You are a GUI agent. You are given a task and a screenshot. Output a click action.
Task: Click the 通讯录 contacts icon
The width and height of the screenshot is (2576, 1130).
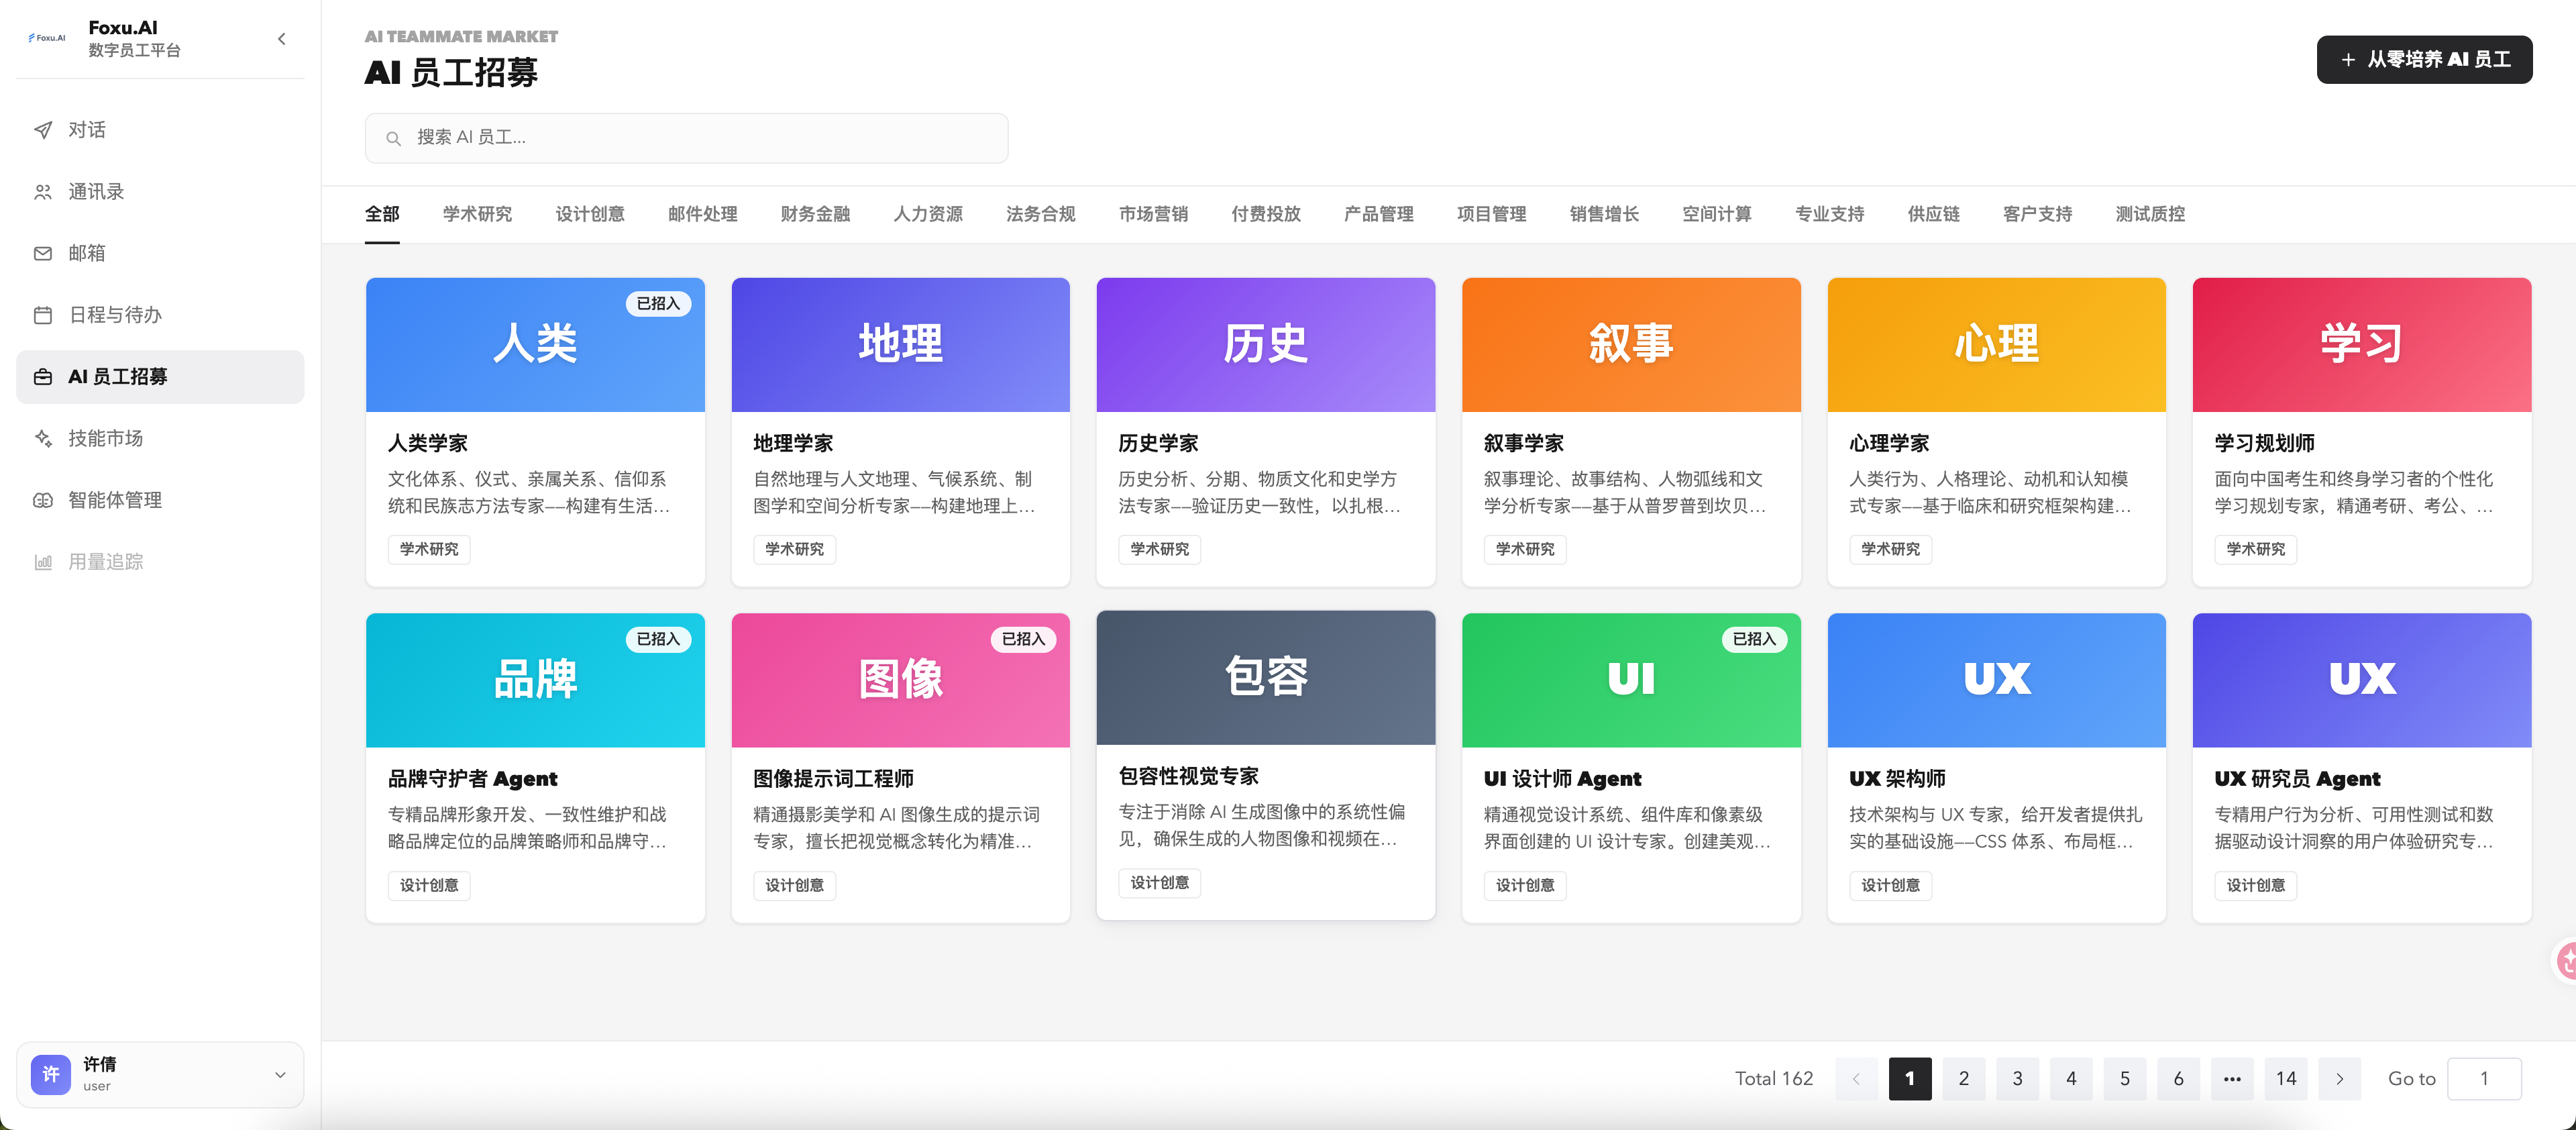click(x=43, y=192)
